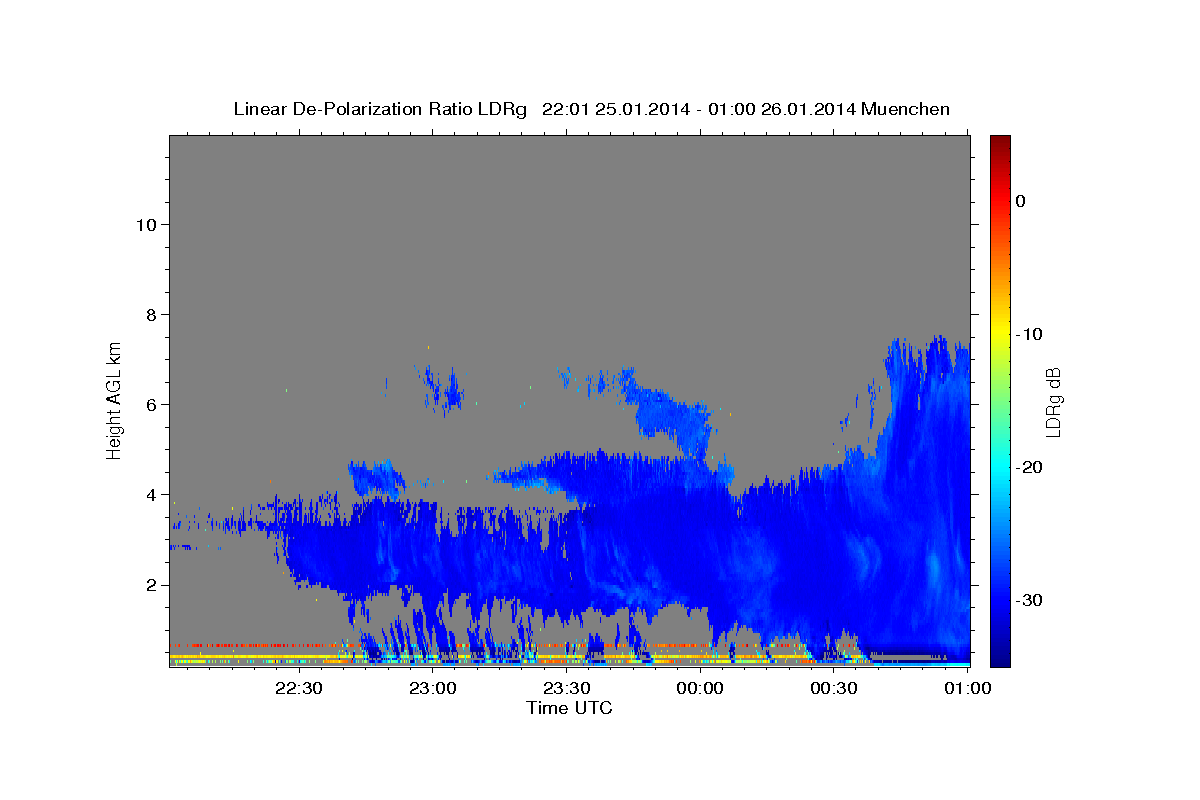Click the height tick label 8

pos(151,314)
